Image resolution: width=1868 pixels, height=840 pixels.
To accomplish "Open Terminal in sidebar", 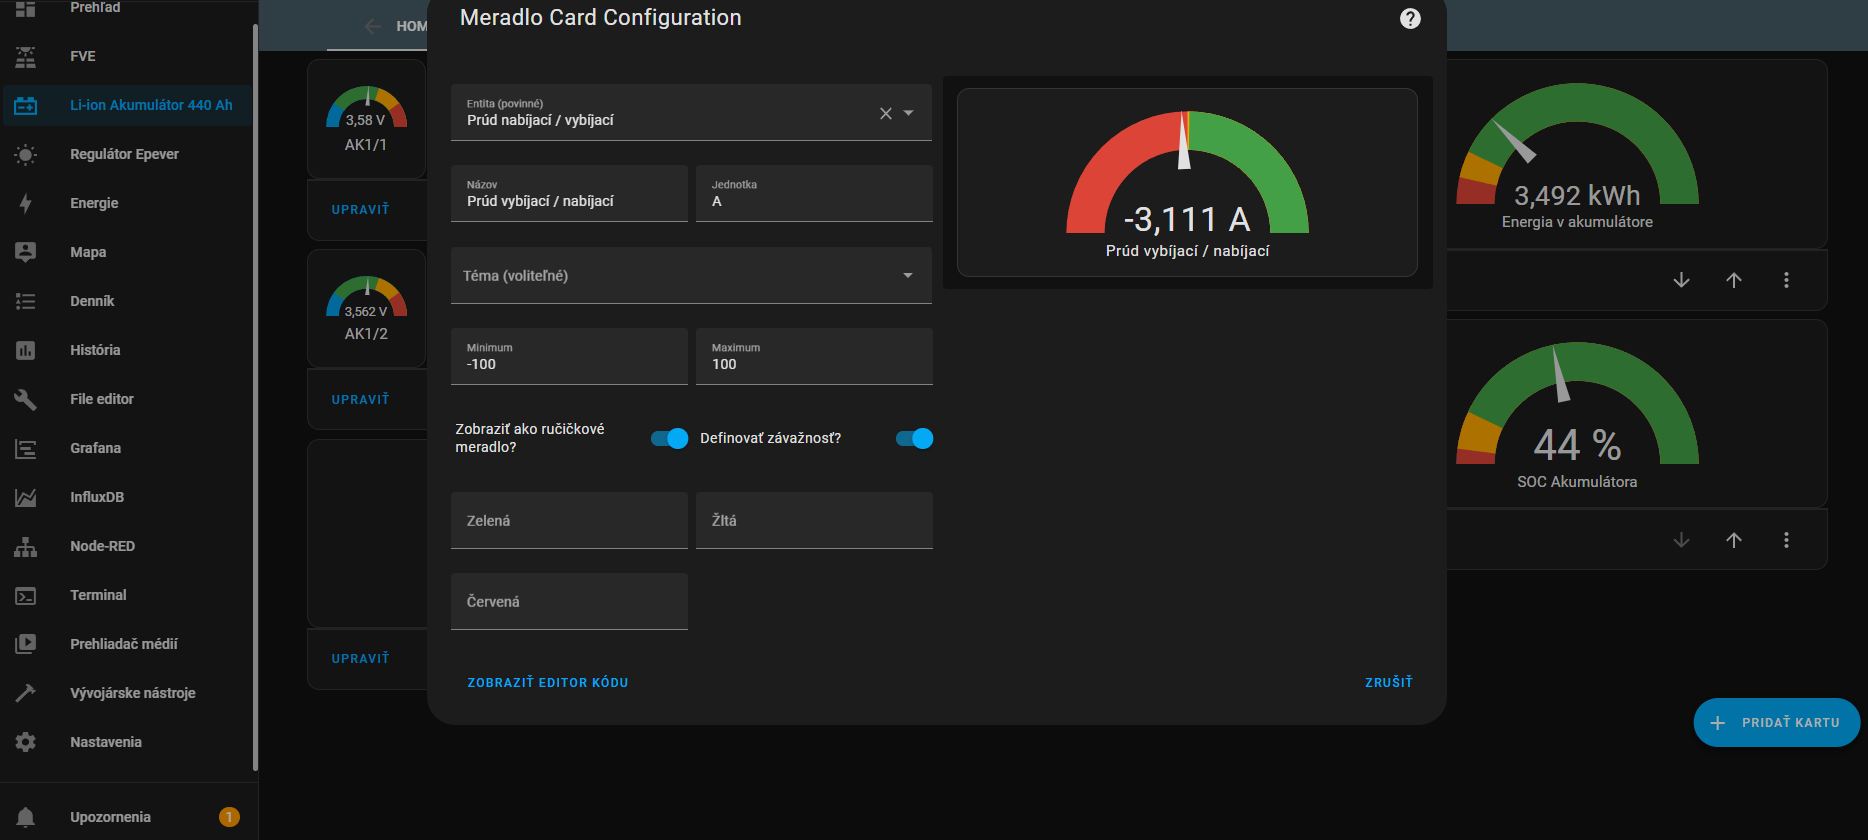I will coord(128,595).
